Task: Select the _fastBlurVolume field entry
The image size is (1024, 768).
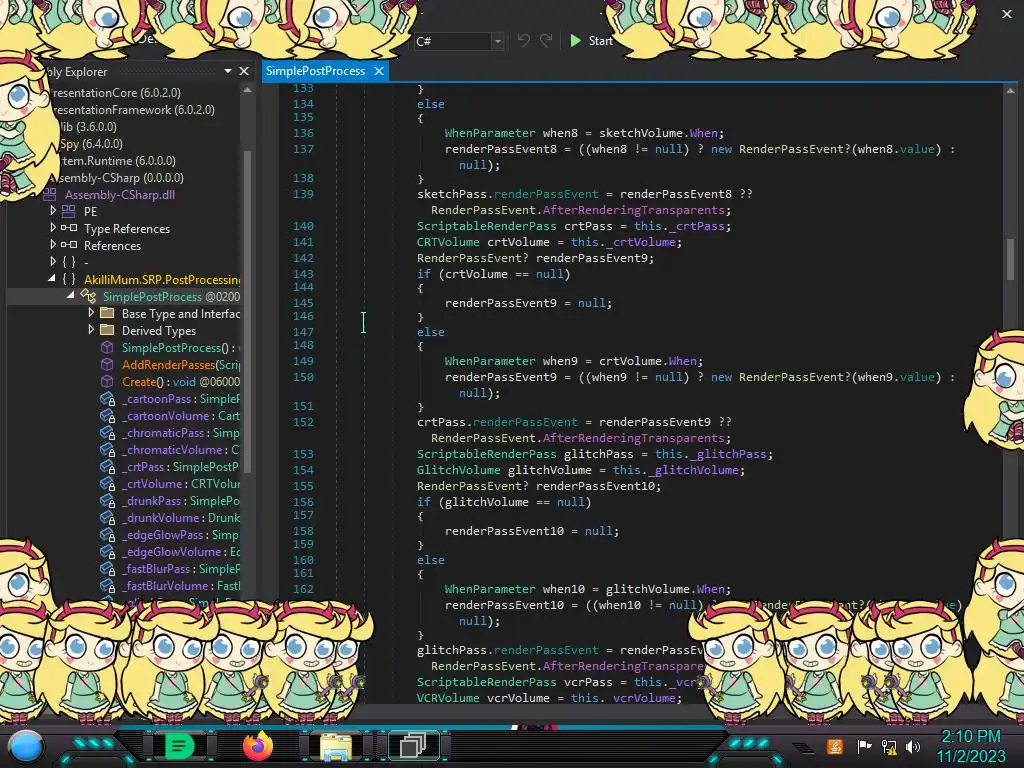Action: pos(181,586)
